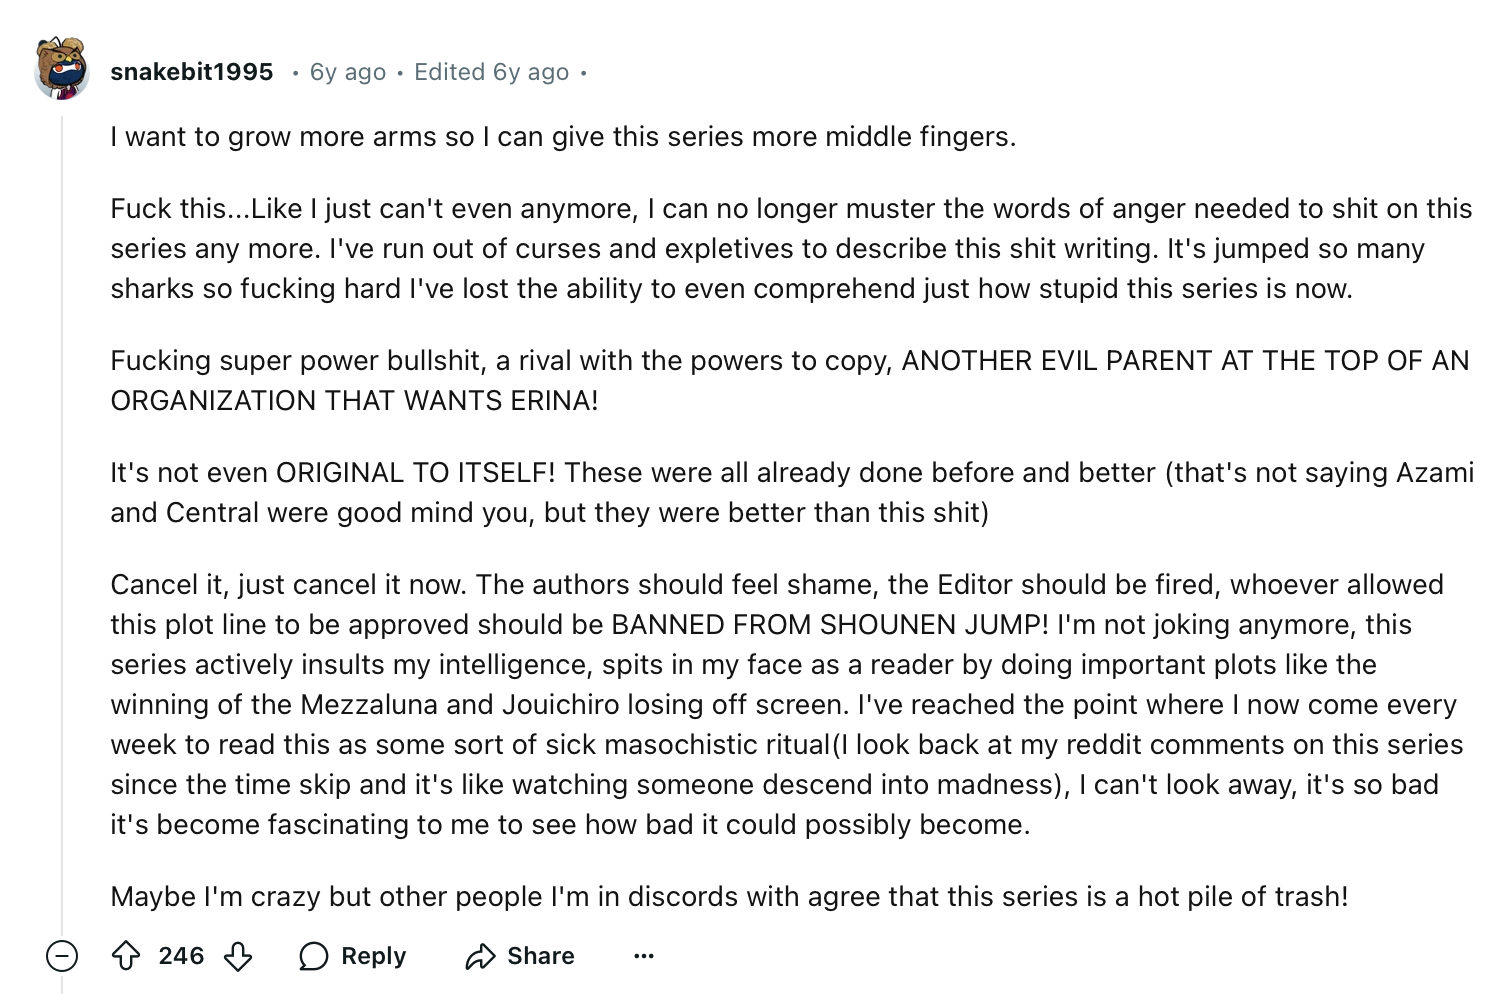This screenshot has width=1502, height=994.
Task: Collapse the comment with the minus button
Action: [x=62, y=957]
